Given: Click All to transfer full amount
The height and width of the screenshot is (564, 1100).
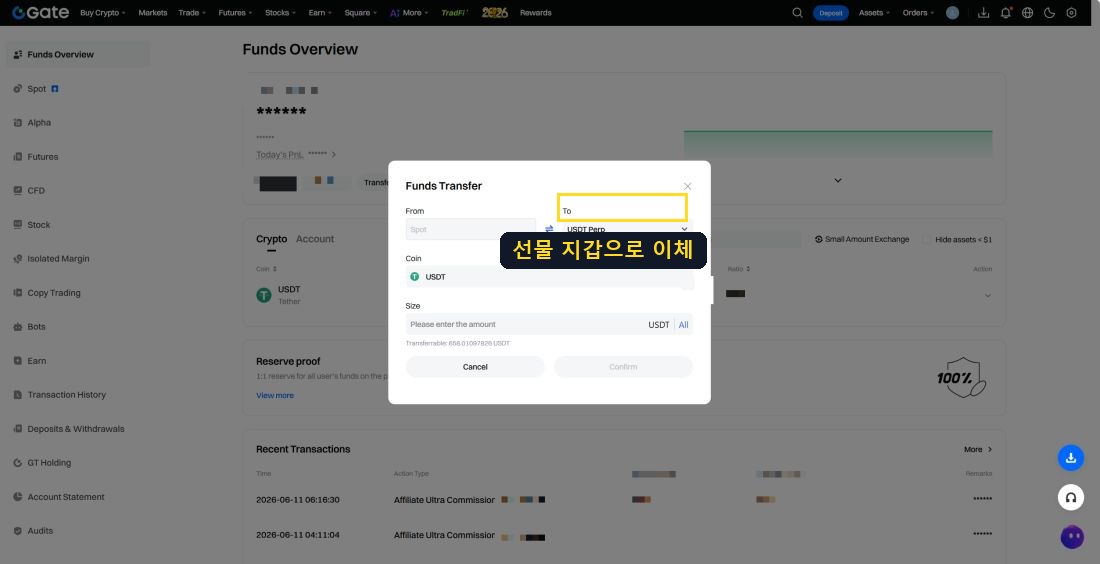Looking at the screenshot, I should tap(683, 325).
